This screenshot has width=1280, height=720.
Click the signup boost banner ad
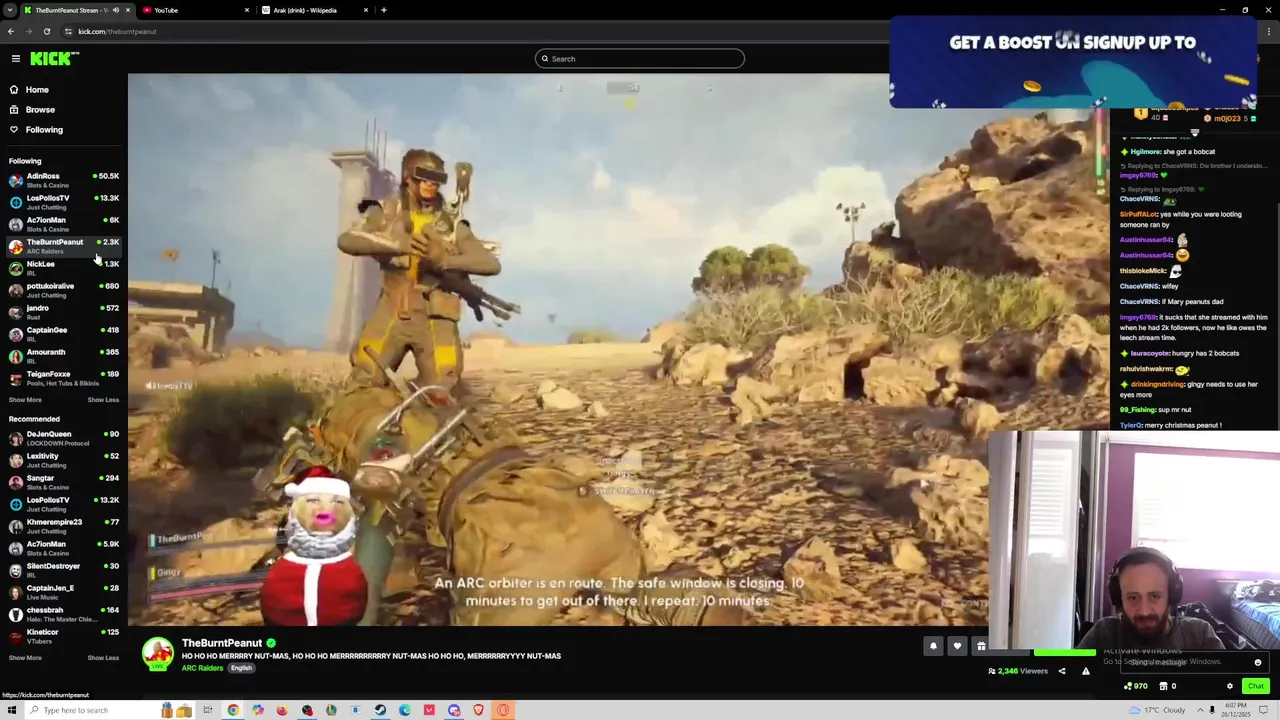pyautogui.click(x=1072, y=62)
